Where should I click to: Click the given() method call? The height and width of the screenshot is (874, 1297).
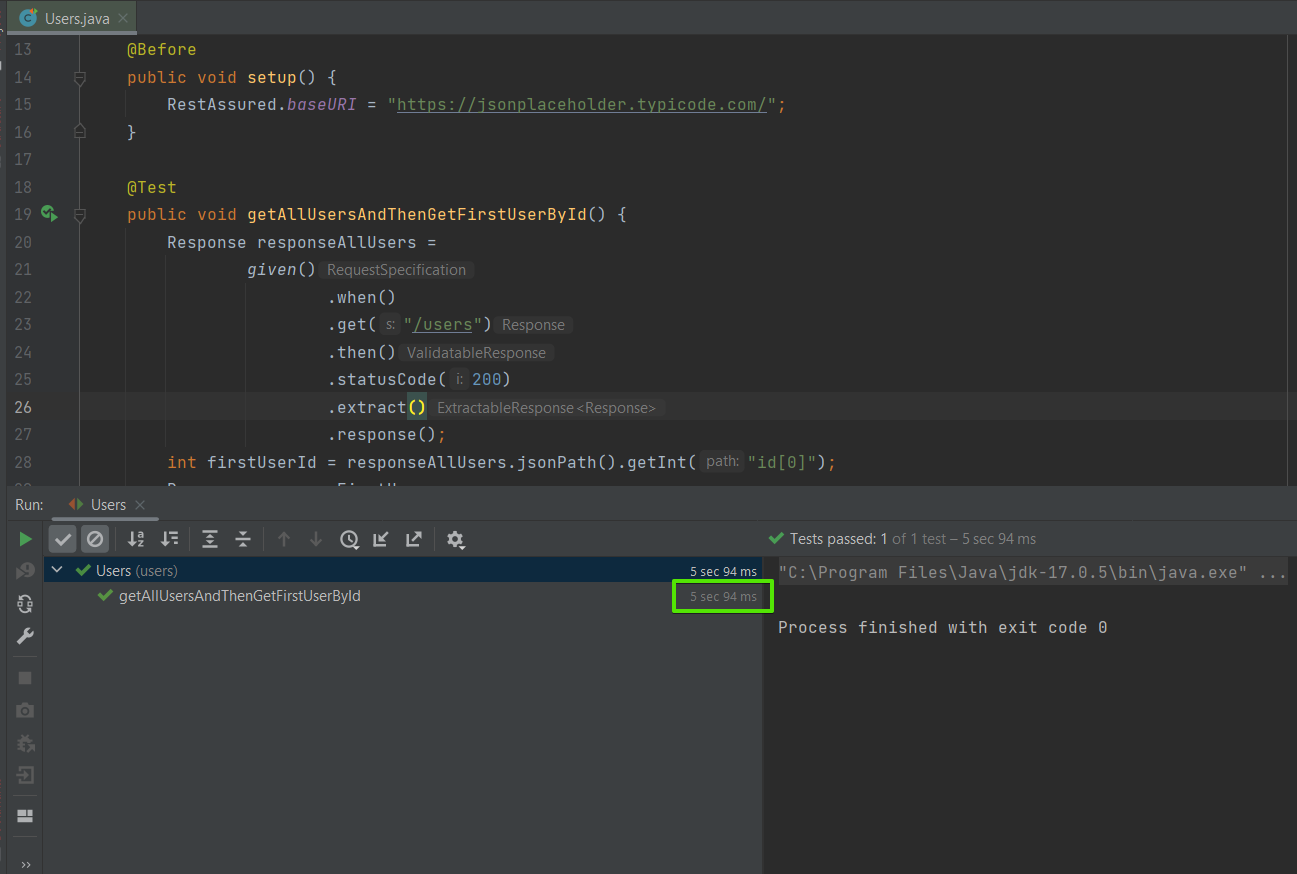pos(282,269)
